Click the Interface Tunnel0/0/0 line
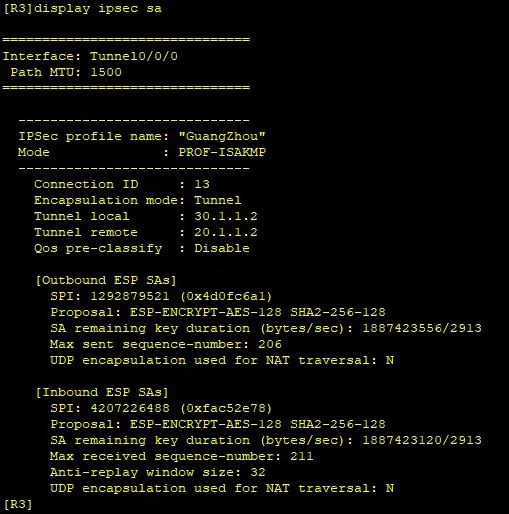Screen dimensions: 509x514 pyautogui.click(x=90, y=56)
